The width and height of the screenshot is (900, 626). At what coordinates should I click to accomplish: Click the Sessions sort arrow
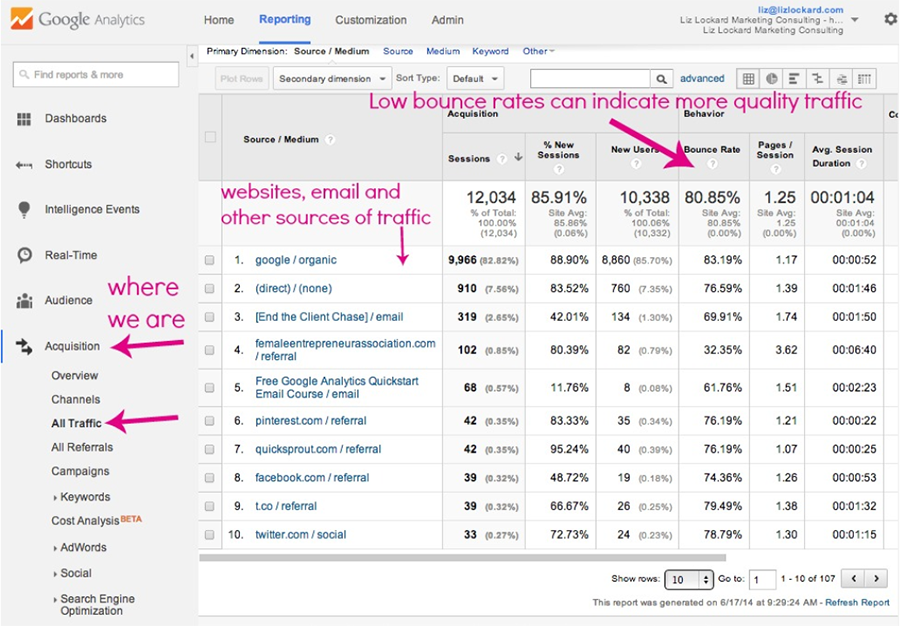pos(518,157)
